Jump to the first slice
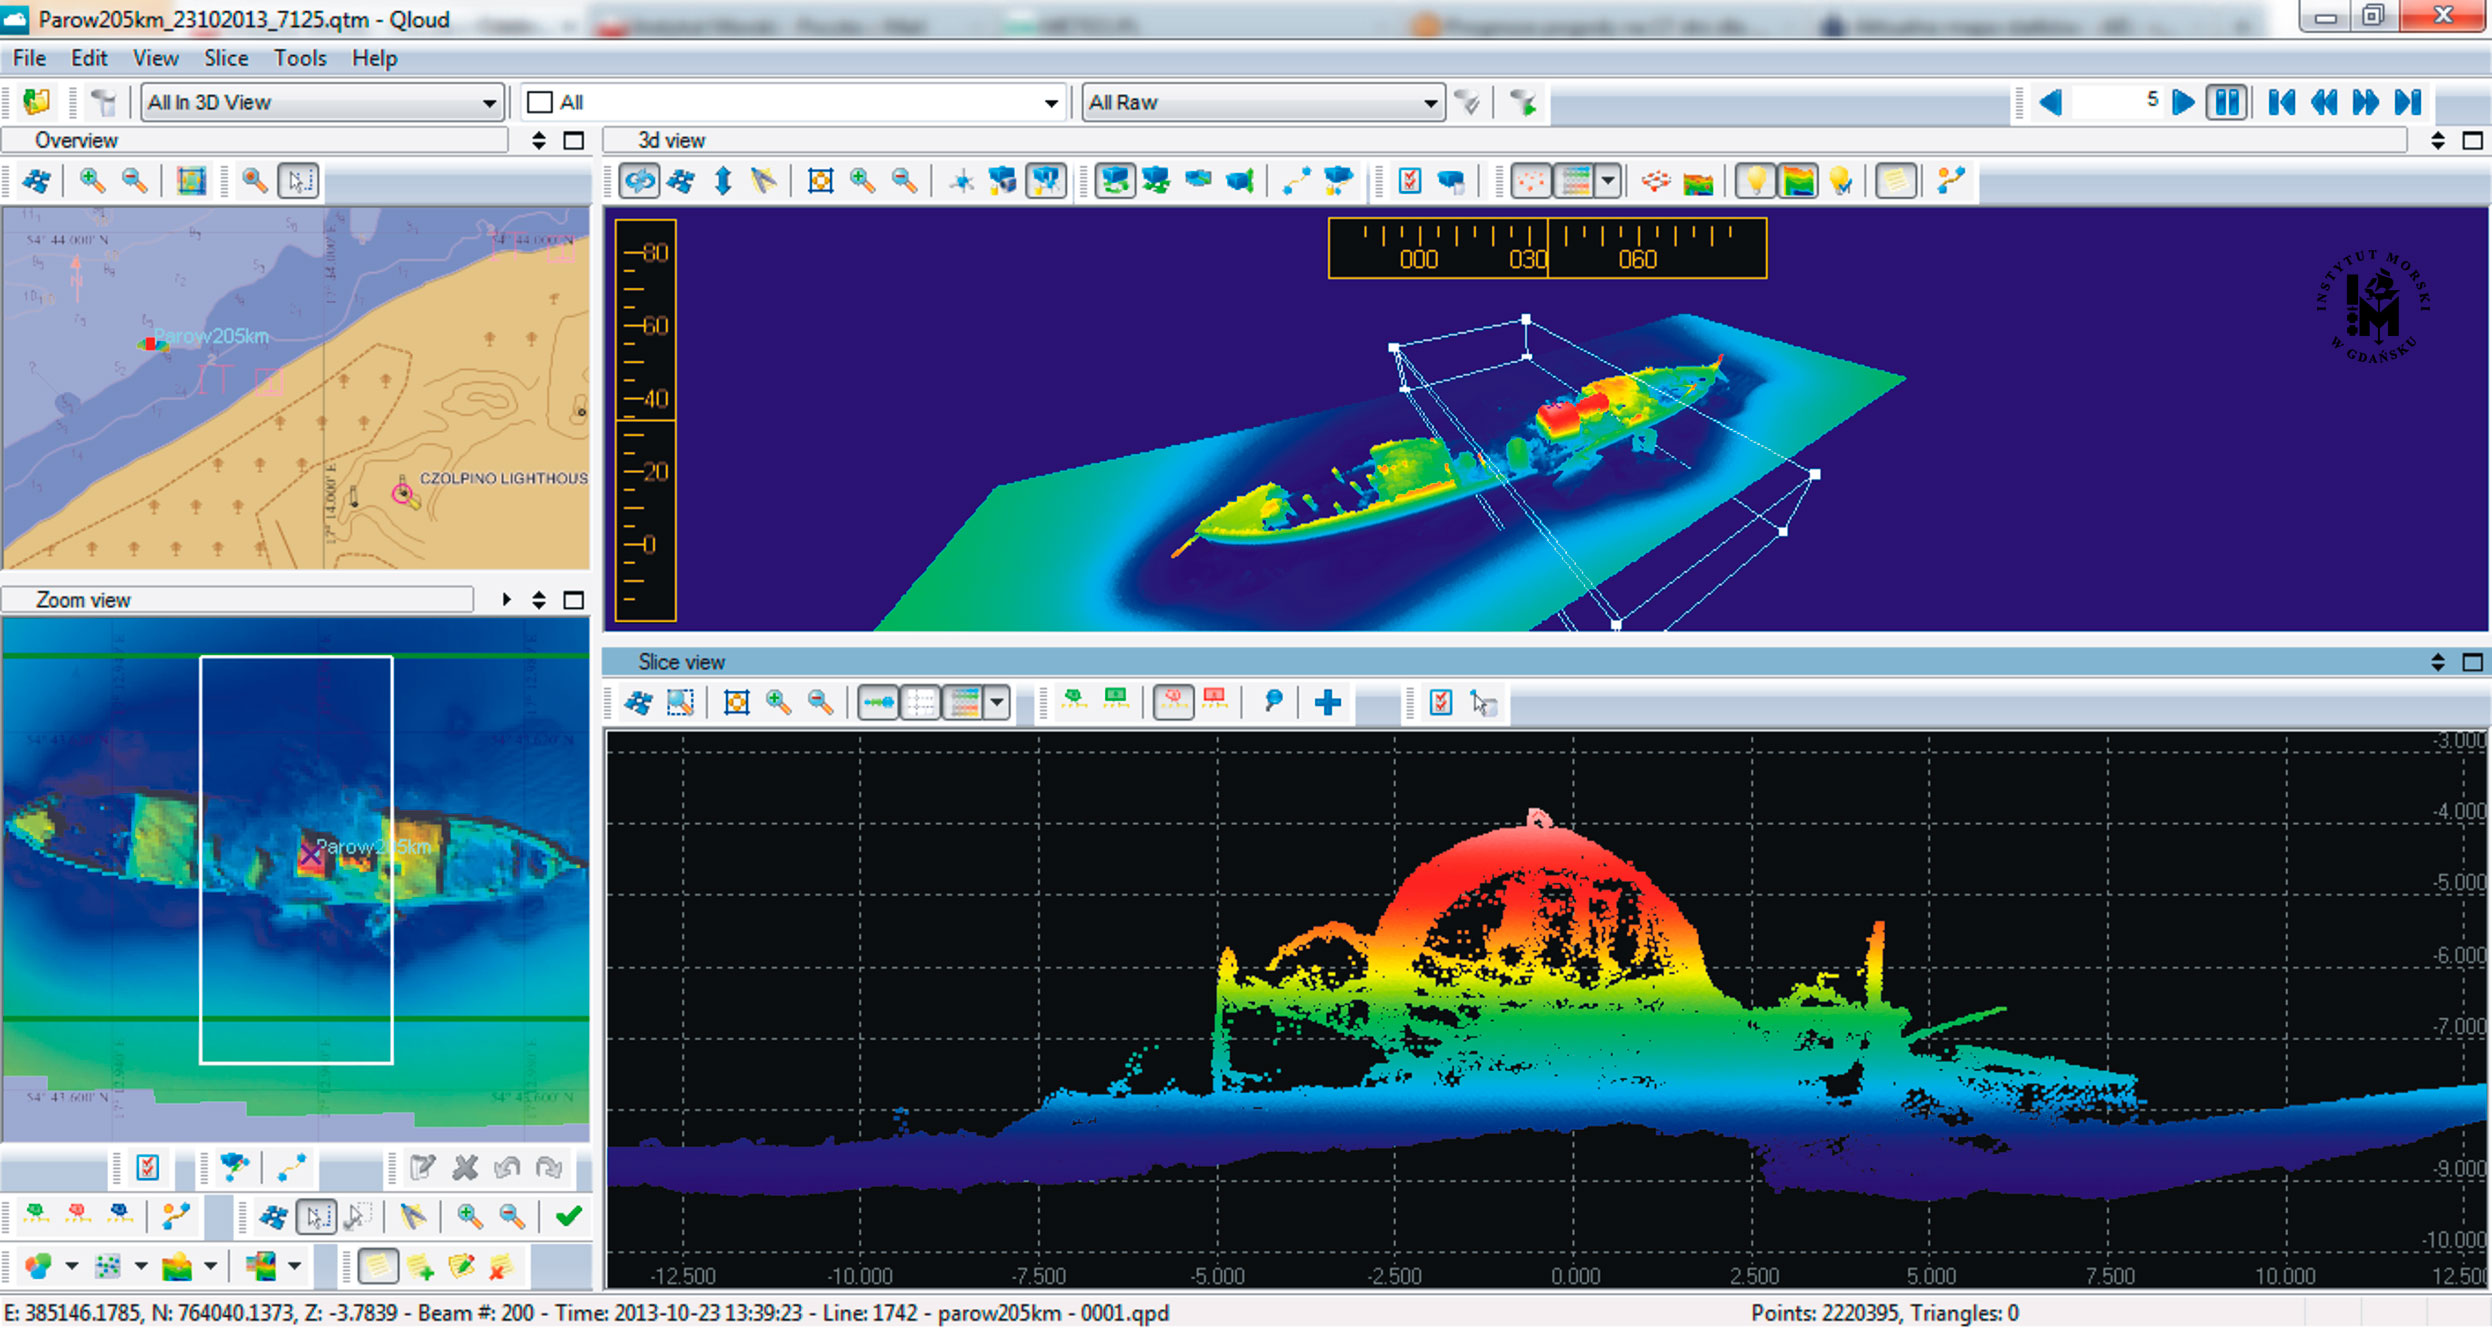2492x1328 pixels. pyautogui.click(x=2281, y=102)
